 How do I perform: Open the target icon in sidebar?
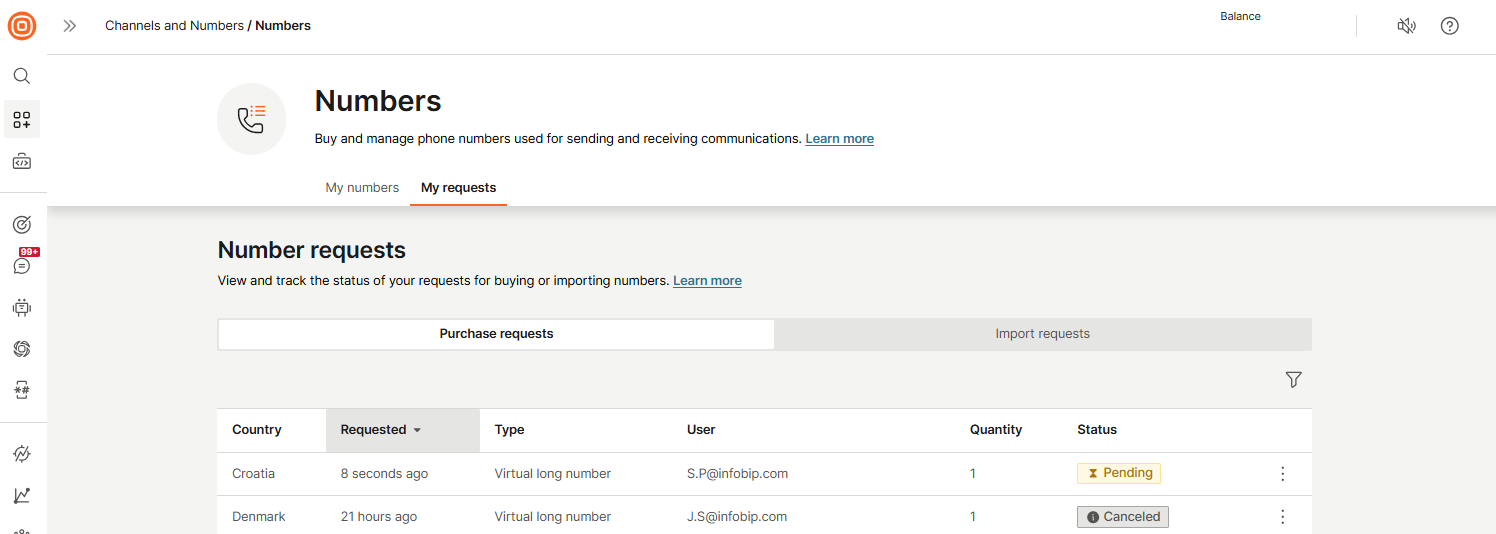coord(22,225)
